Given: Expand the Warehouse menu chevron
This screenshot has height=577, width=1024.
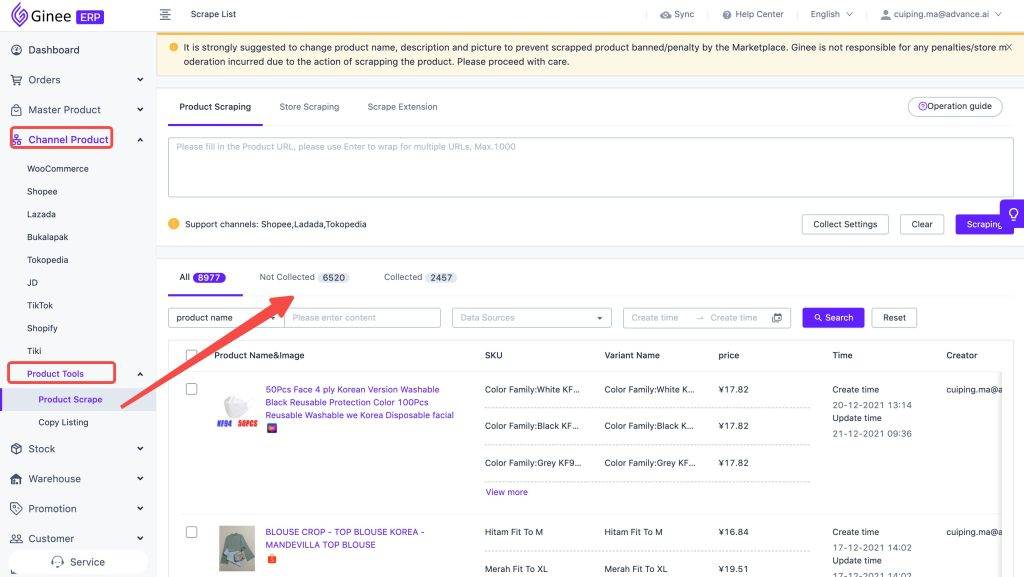Looking at the screenshot, I should click(140, 479).
